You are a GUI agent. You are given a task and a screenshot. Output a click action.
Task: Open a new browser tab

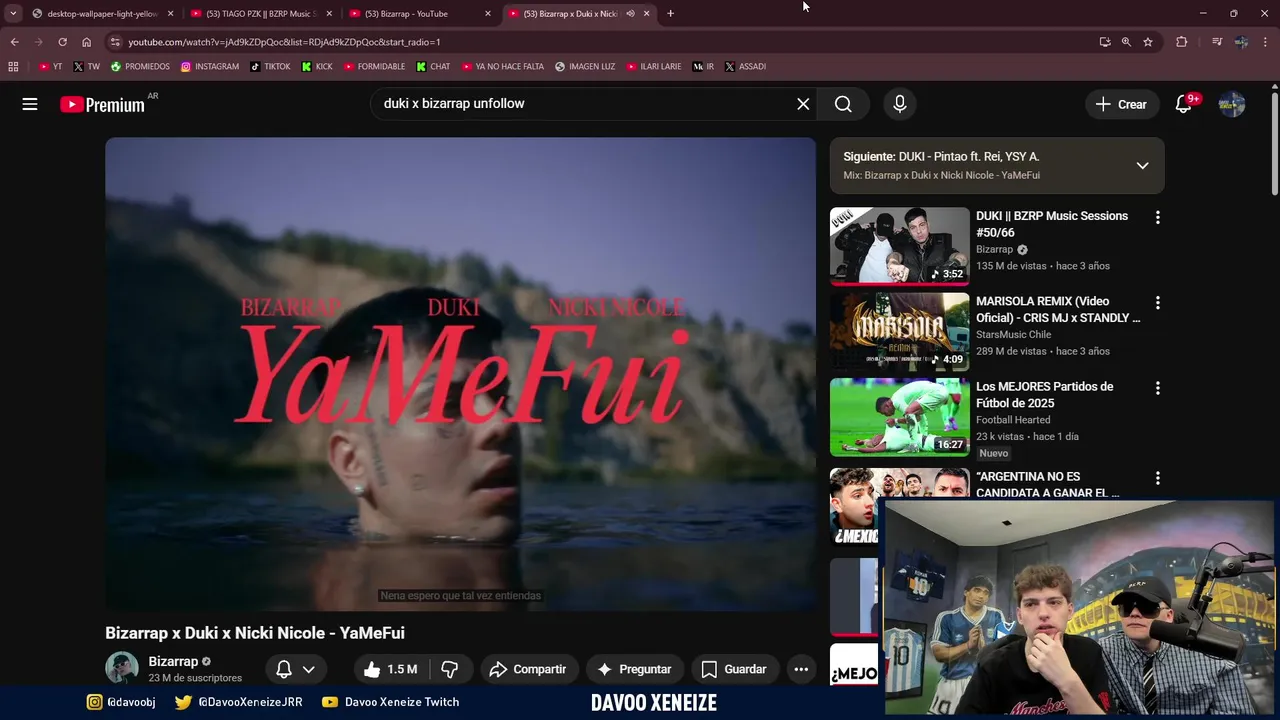pyautogui.click(x=670, y=14)
